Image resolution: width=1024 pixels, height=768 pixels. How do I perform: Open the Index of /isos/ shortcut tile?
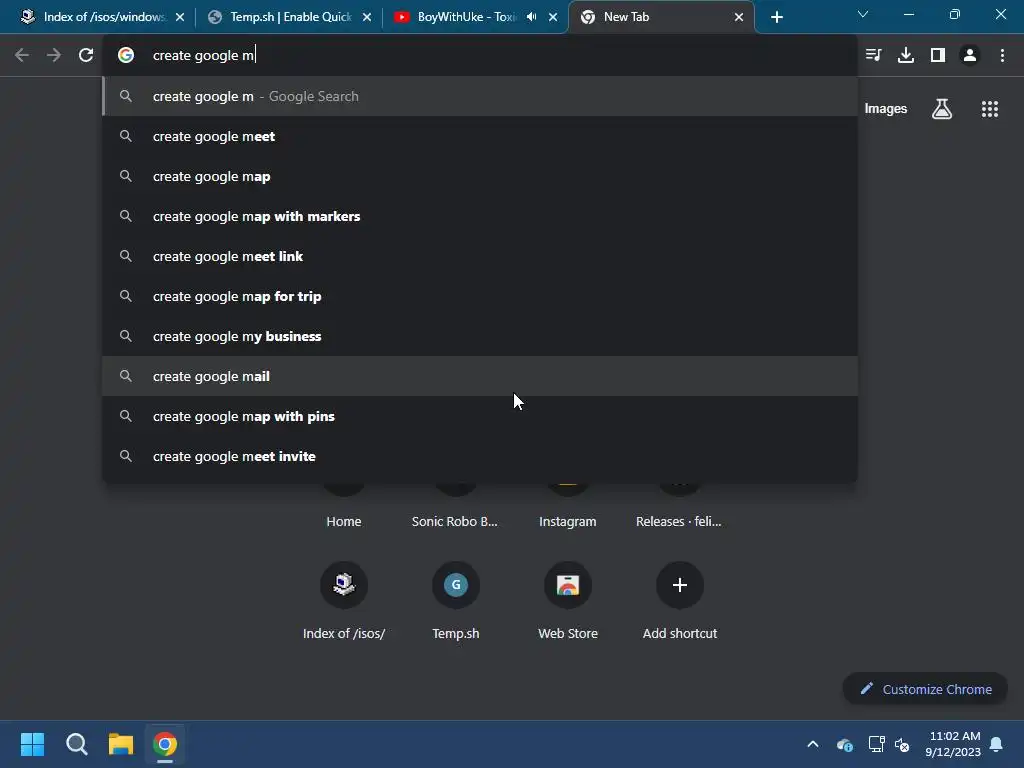pos(344,601)
